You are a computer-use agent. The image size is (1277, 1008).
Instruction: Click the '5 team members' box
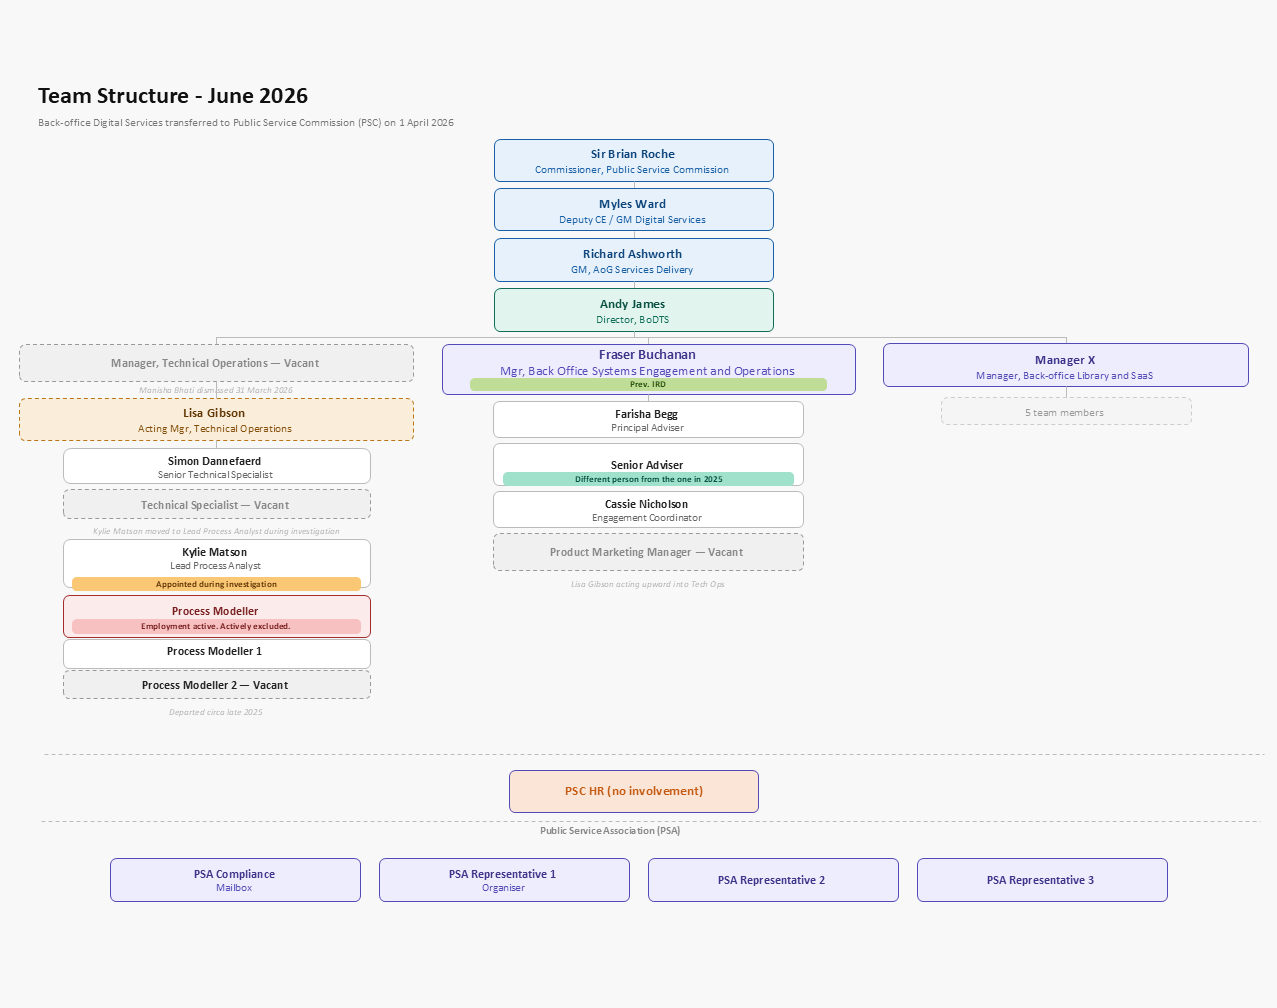click(x=1065, y=412)
